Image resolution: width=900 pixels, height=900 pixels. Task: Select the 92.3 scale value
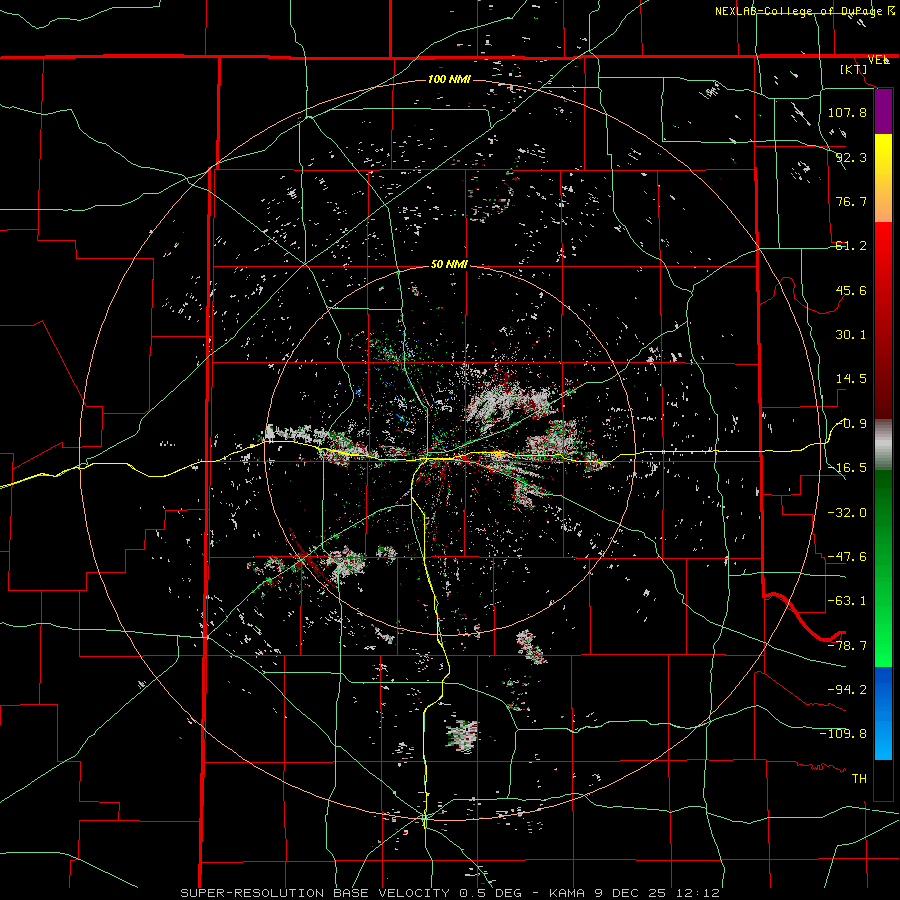pos(851,157)
